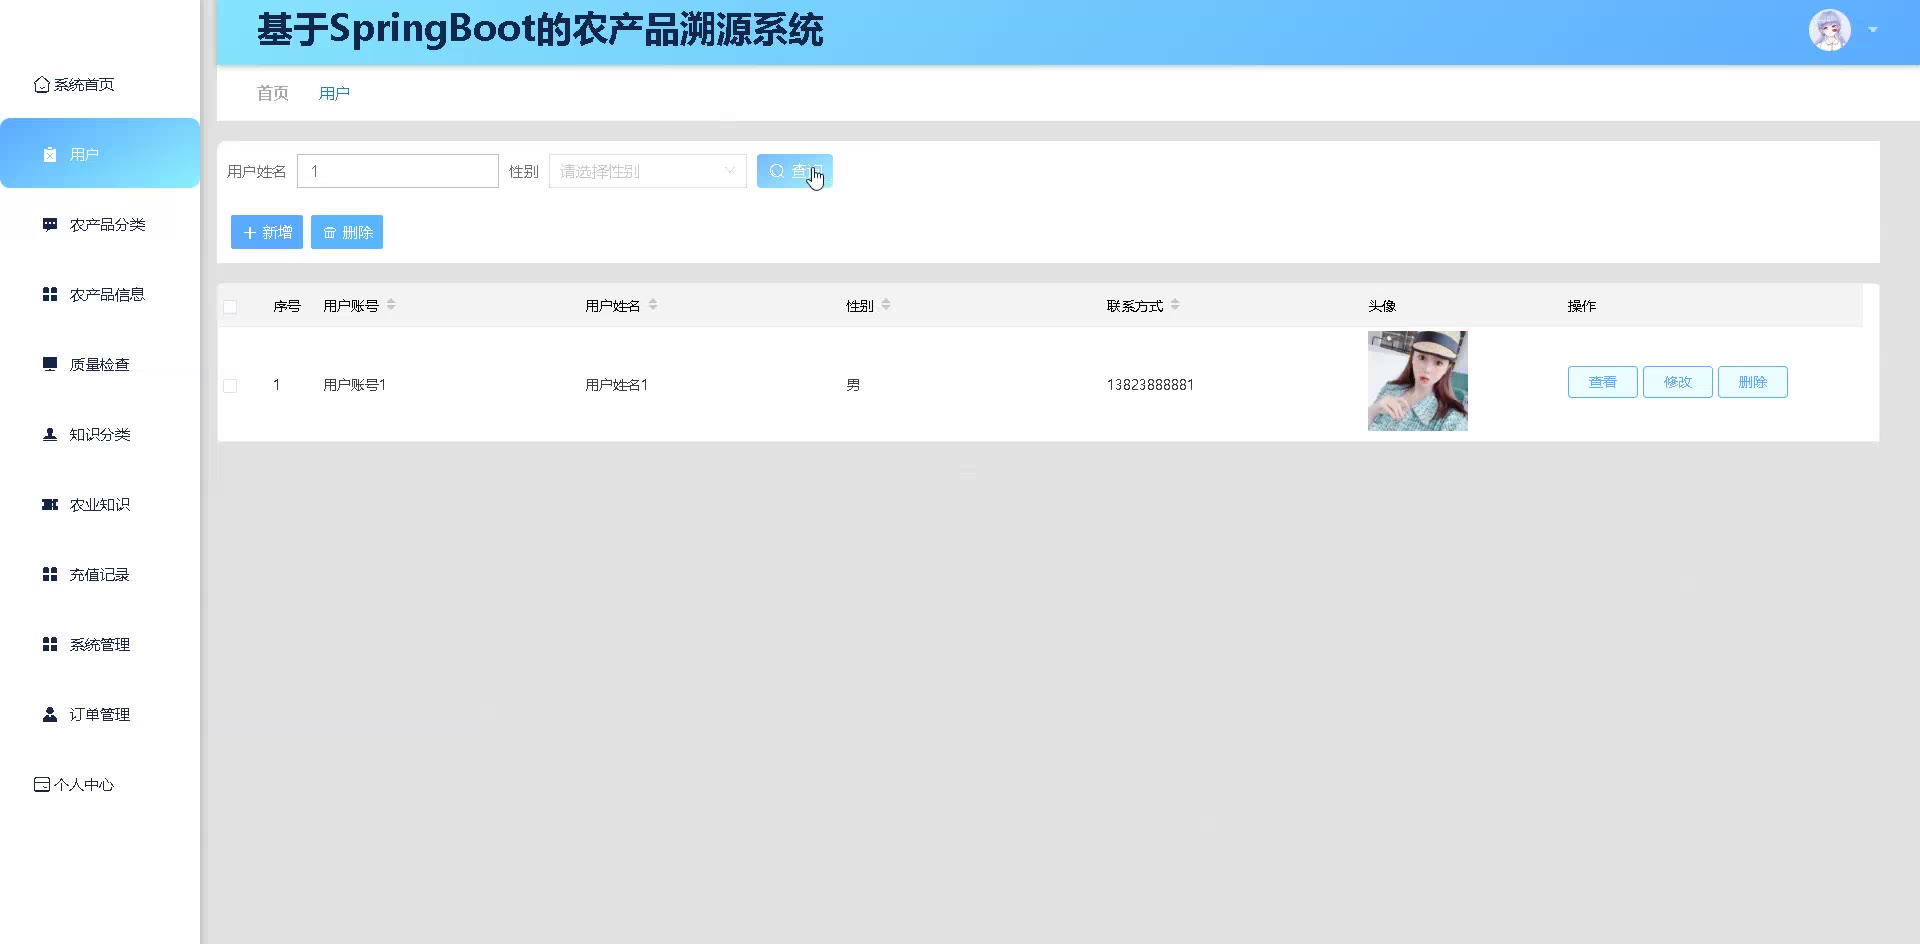The width and height of the screenshot is (1920, 944).
Task: Click the 用户 breadcrumb item
Action: point(334,93)
